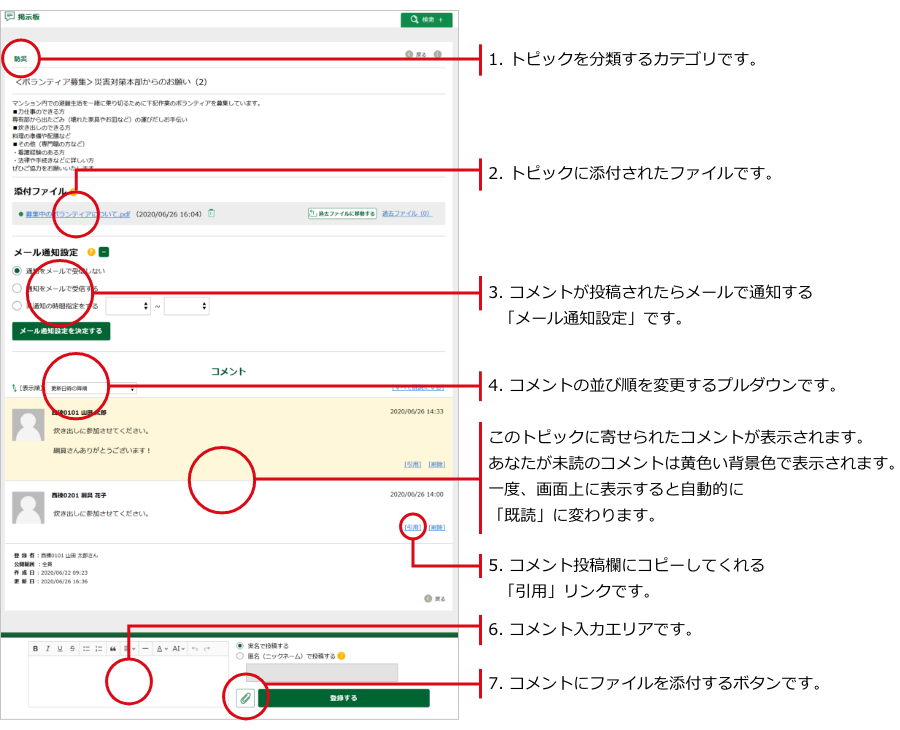The image size is (900, 730).
Task: Click the help icon next to メール通知設定
Action: coord(92,252)
